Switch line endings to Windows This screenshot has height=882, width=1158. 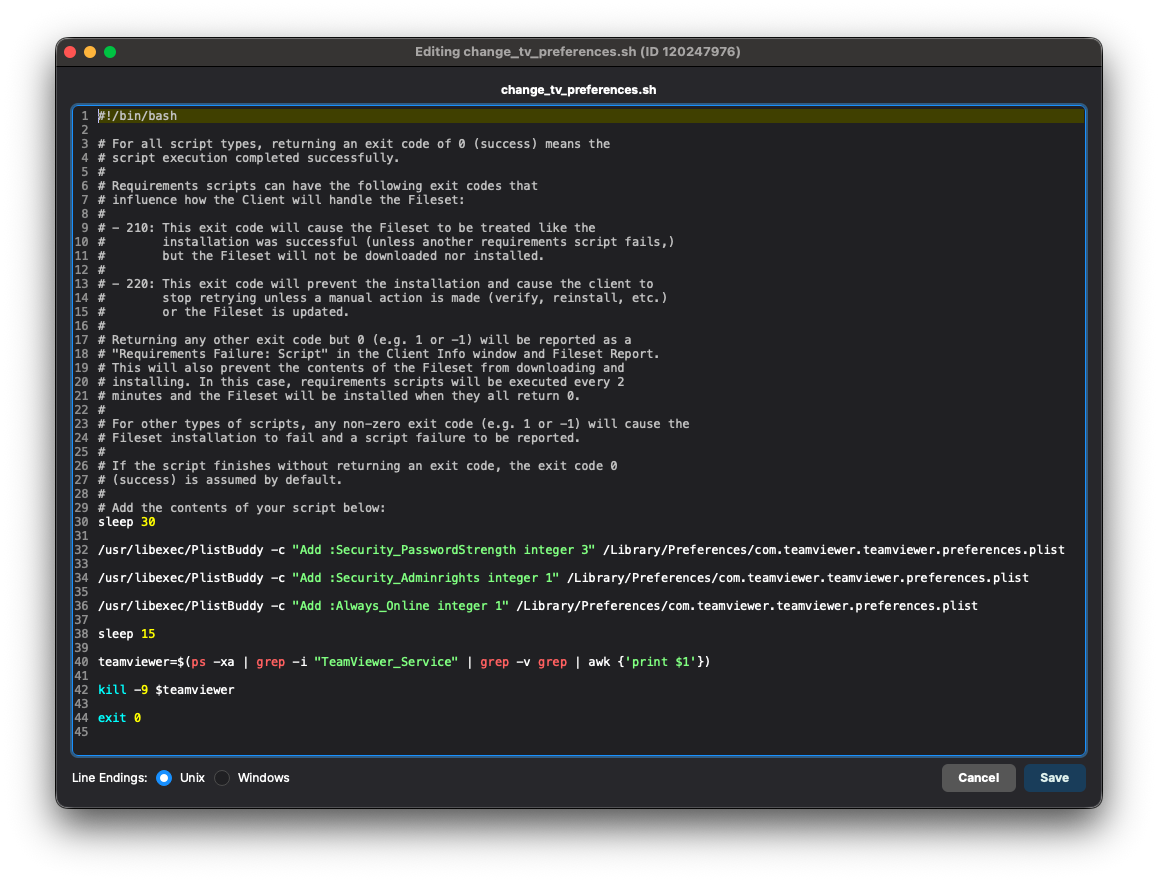222,778
